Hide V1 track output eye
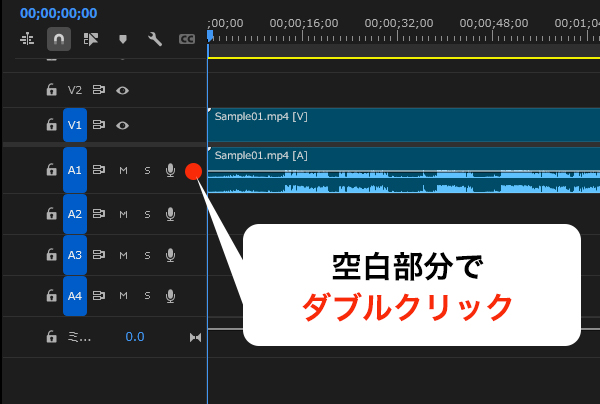The height and width of the screenshot is (404, 600). [122, 125]
